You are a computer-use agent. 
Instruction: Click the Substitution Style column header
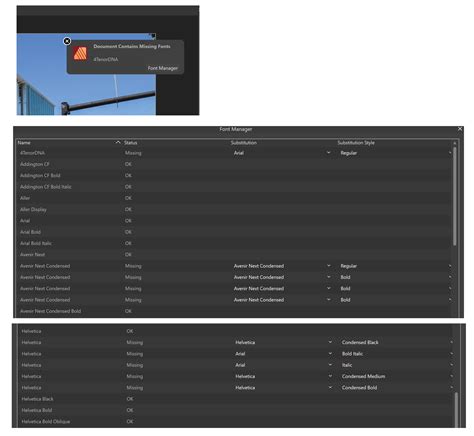click(356, 142)
